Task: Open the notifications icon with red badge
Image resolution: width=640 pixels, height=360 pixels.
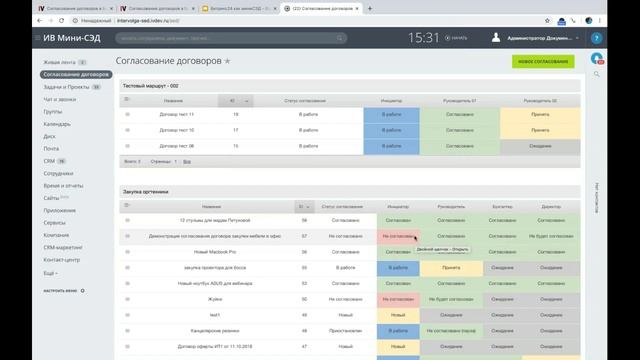Action: [597, 58]
